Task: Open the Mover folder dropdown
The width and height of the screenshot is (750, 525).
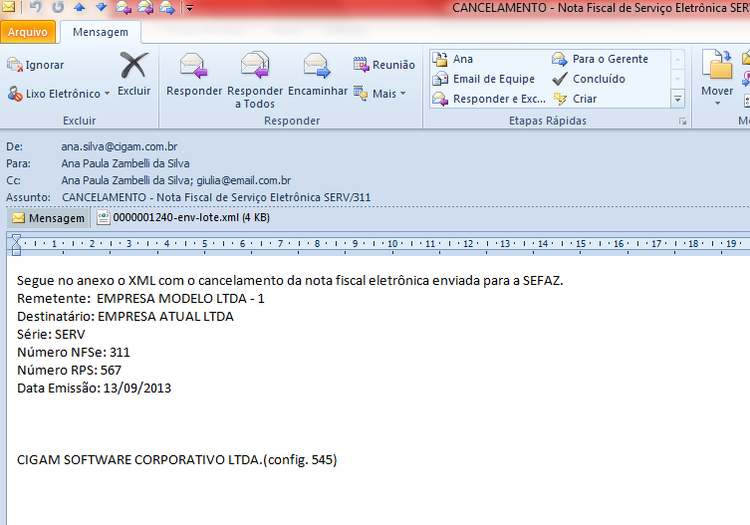Action: coord(717,78)
